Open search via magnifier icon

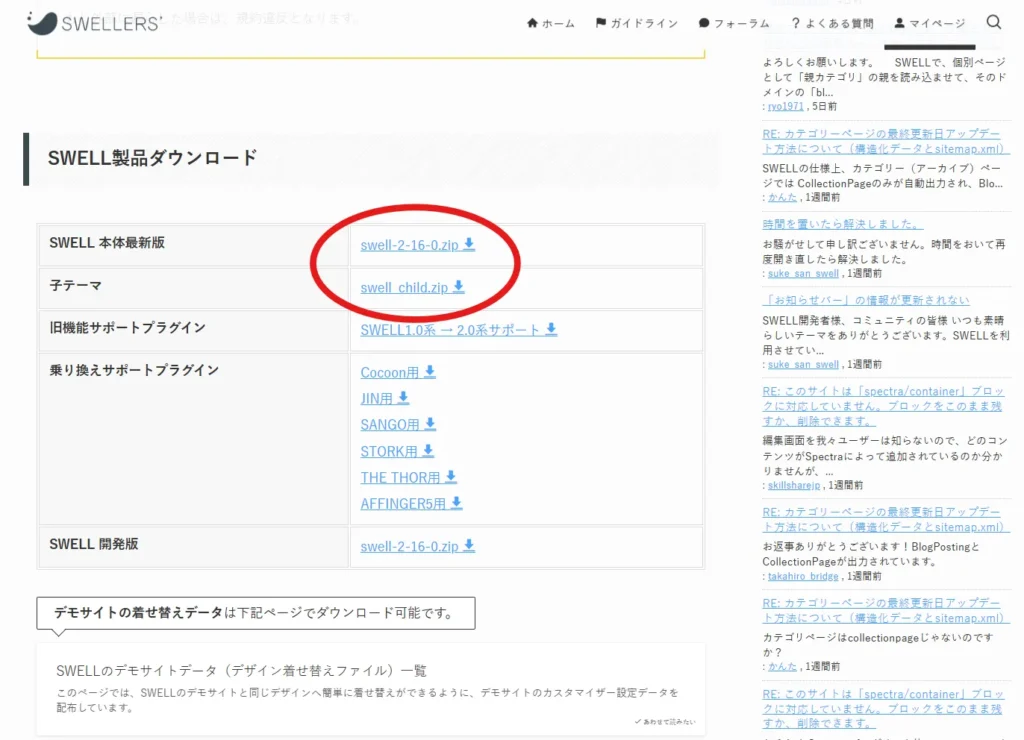[994, 21]
